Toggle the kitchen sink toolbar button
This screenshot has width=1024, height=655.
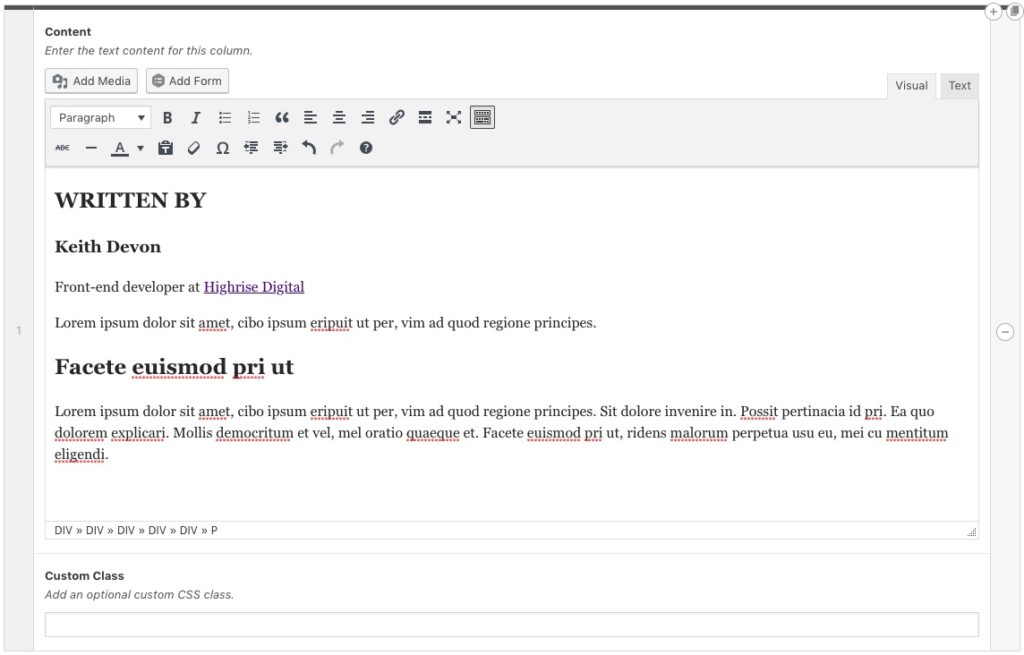coord(482,117)
